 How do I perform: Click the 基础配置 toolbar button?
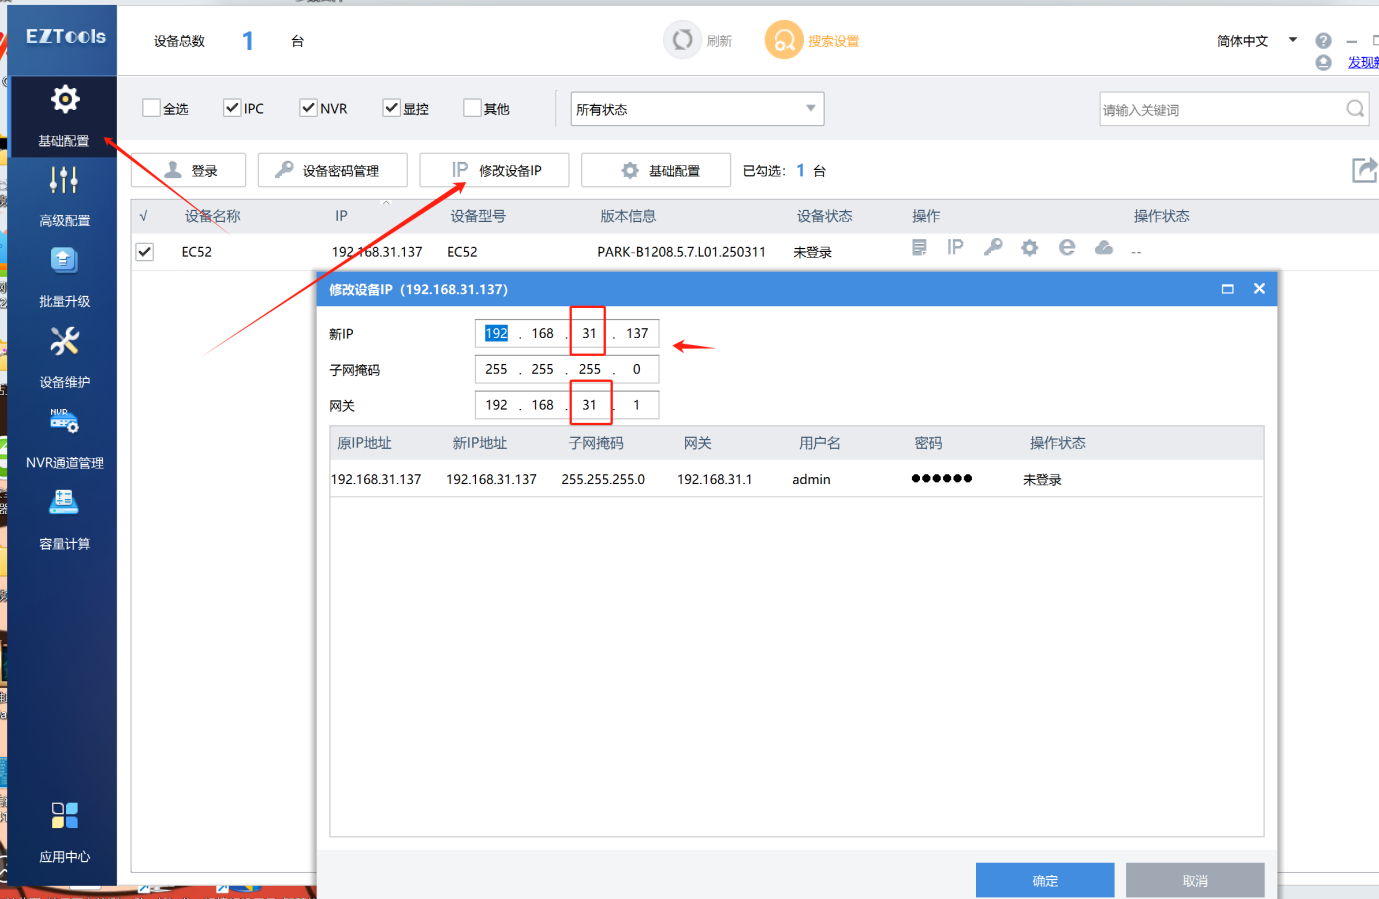[x=656, y=170]
